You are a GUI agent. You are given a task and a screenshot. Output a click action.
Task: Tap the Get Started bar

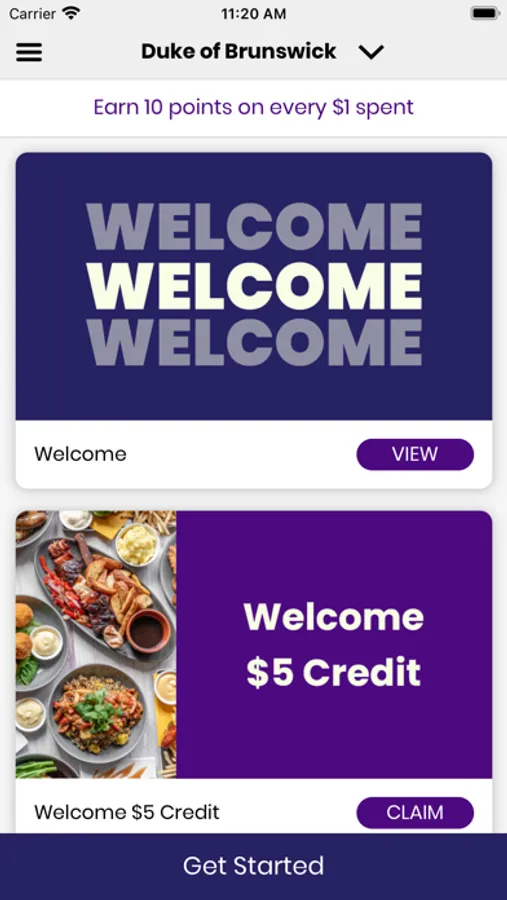tap(253, 866)
